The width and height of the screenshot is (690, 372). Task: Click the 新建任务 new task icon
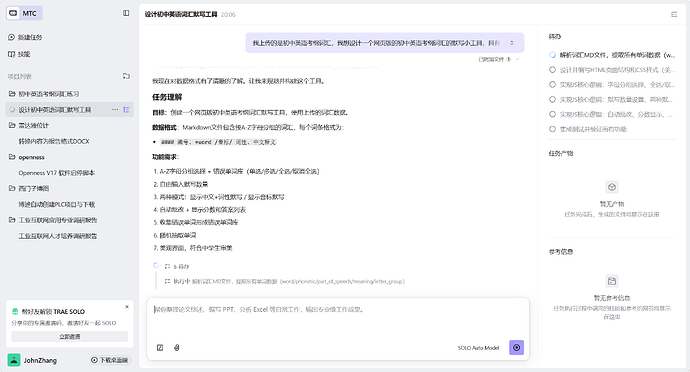(x=11, y=37)
